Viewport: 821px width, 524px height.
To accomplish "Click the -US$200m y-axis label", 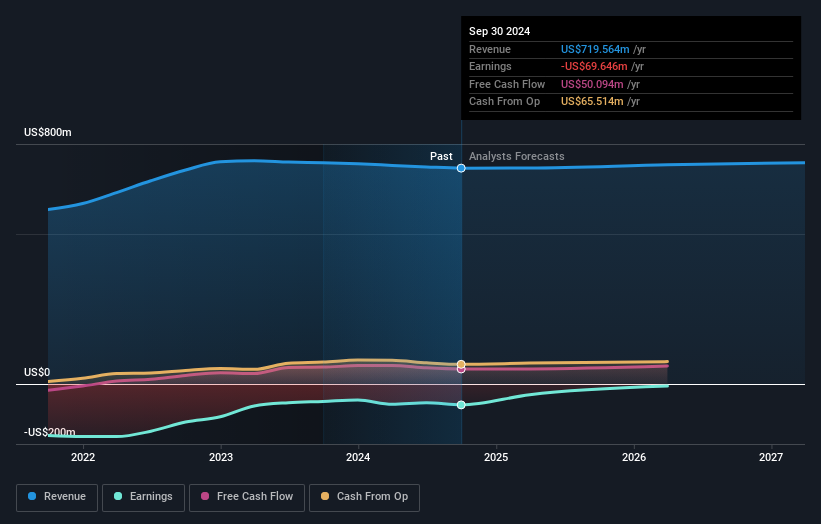I will (50, 432).
